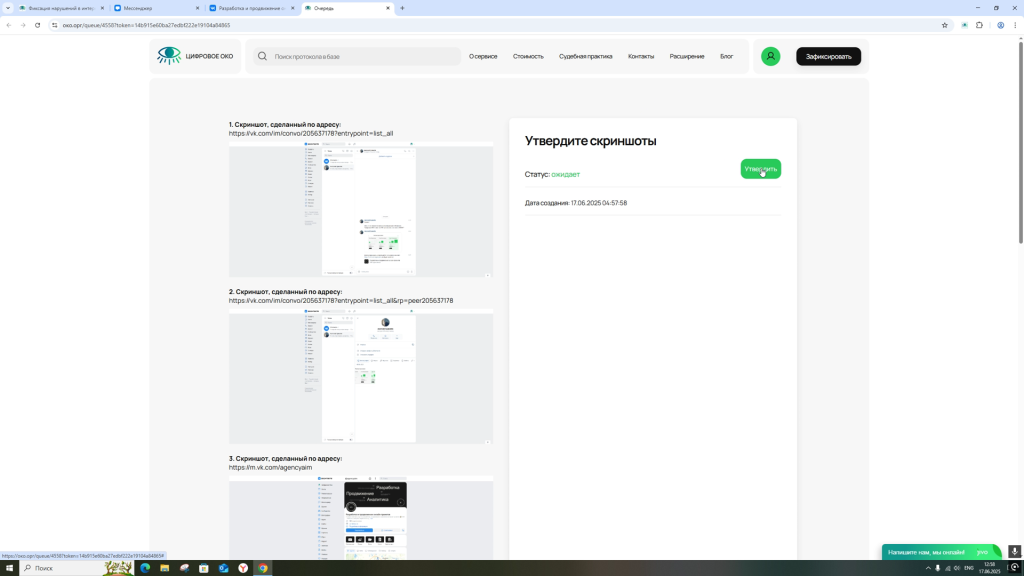The width and height of the screenshot is (1024, 576).
Task: Expand hidden system tray icons
Action: coord(927,568)
